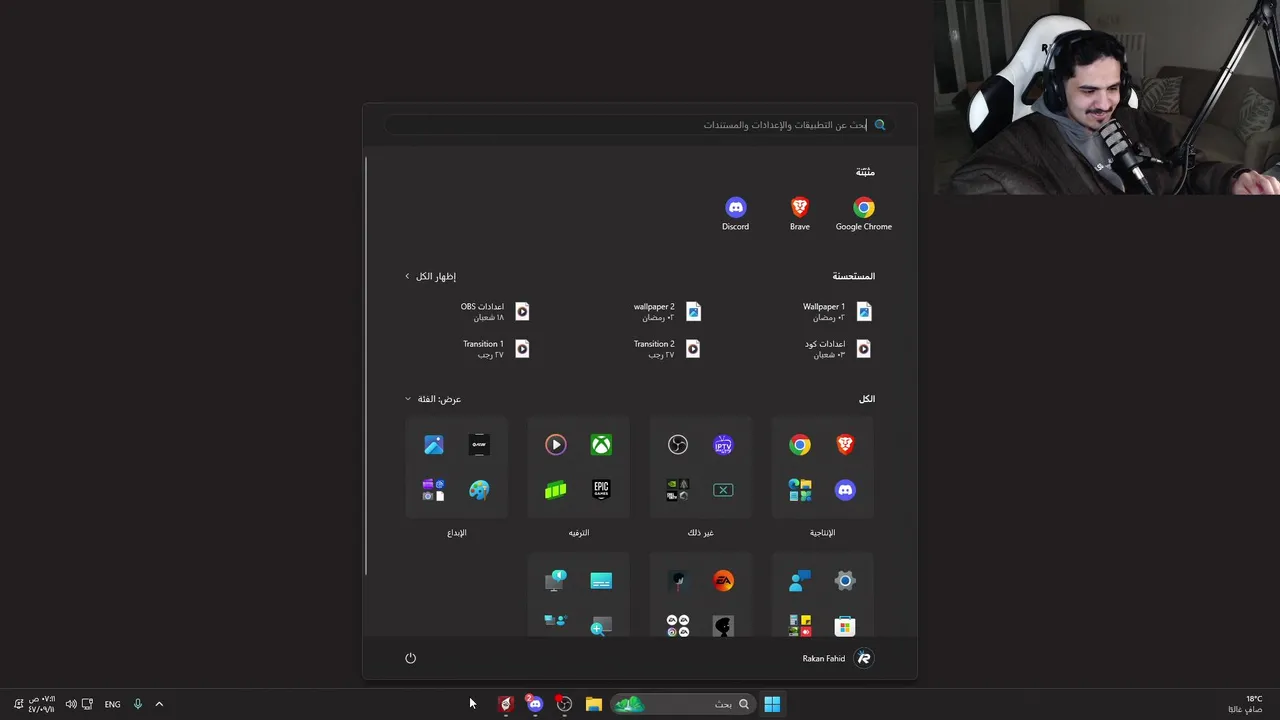Launch media player icon in الترفيه

coord(556,445)
